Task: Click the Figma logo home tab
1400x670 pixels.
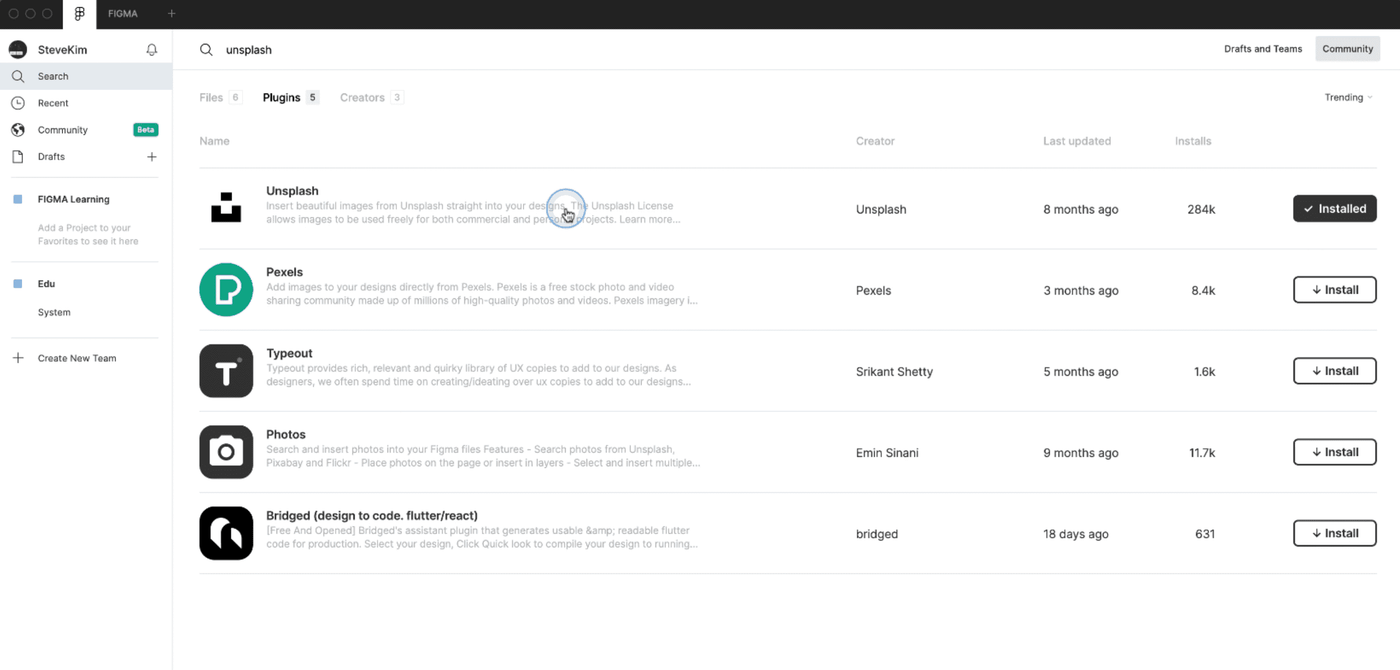Action: (x=79, y=14)
